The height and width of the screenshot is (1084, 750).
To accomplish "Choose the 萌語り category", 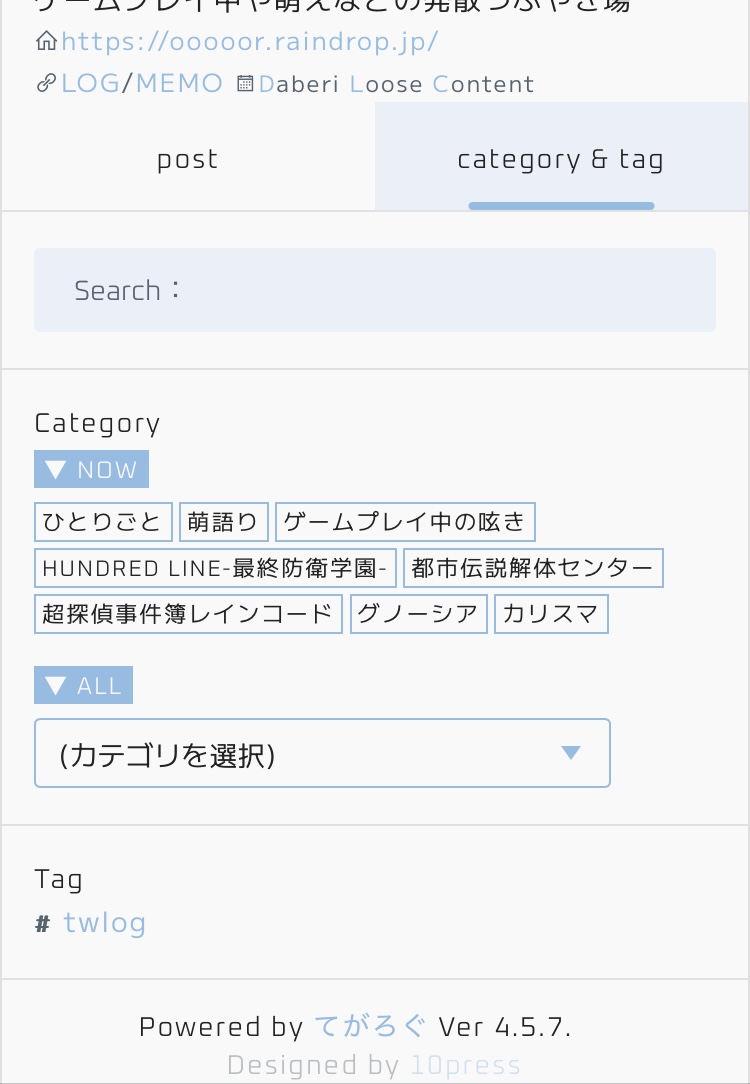I will (x=224, y=522).
